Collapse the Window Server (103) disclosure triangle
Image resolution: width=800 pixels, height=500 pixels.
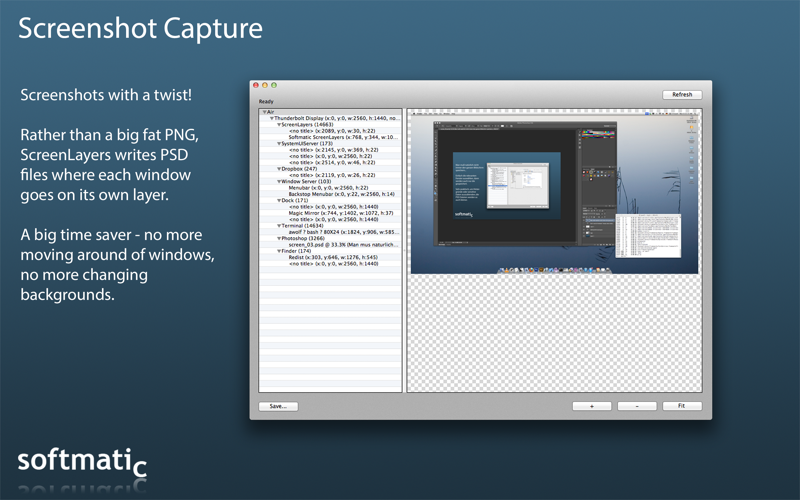pos(279,181)
